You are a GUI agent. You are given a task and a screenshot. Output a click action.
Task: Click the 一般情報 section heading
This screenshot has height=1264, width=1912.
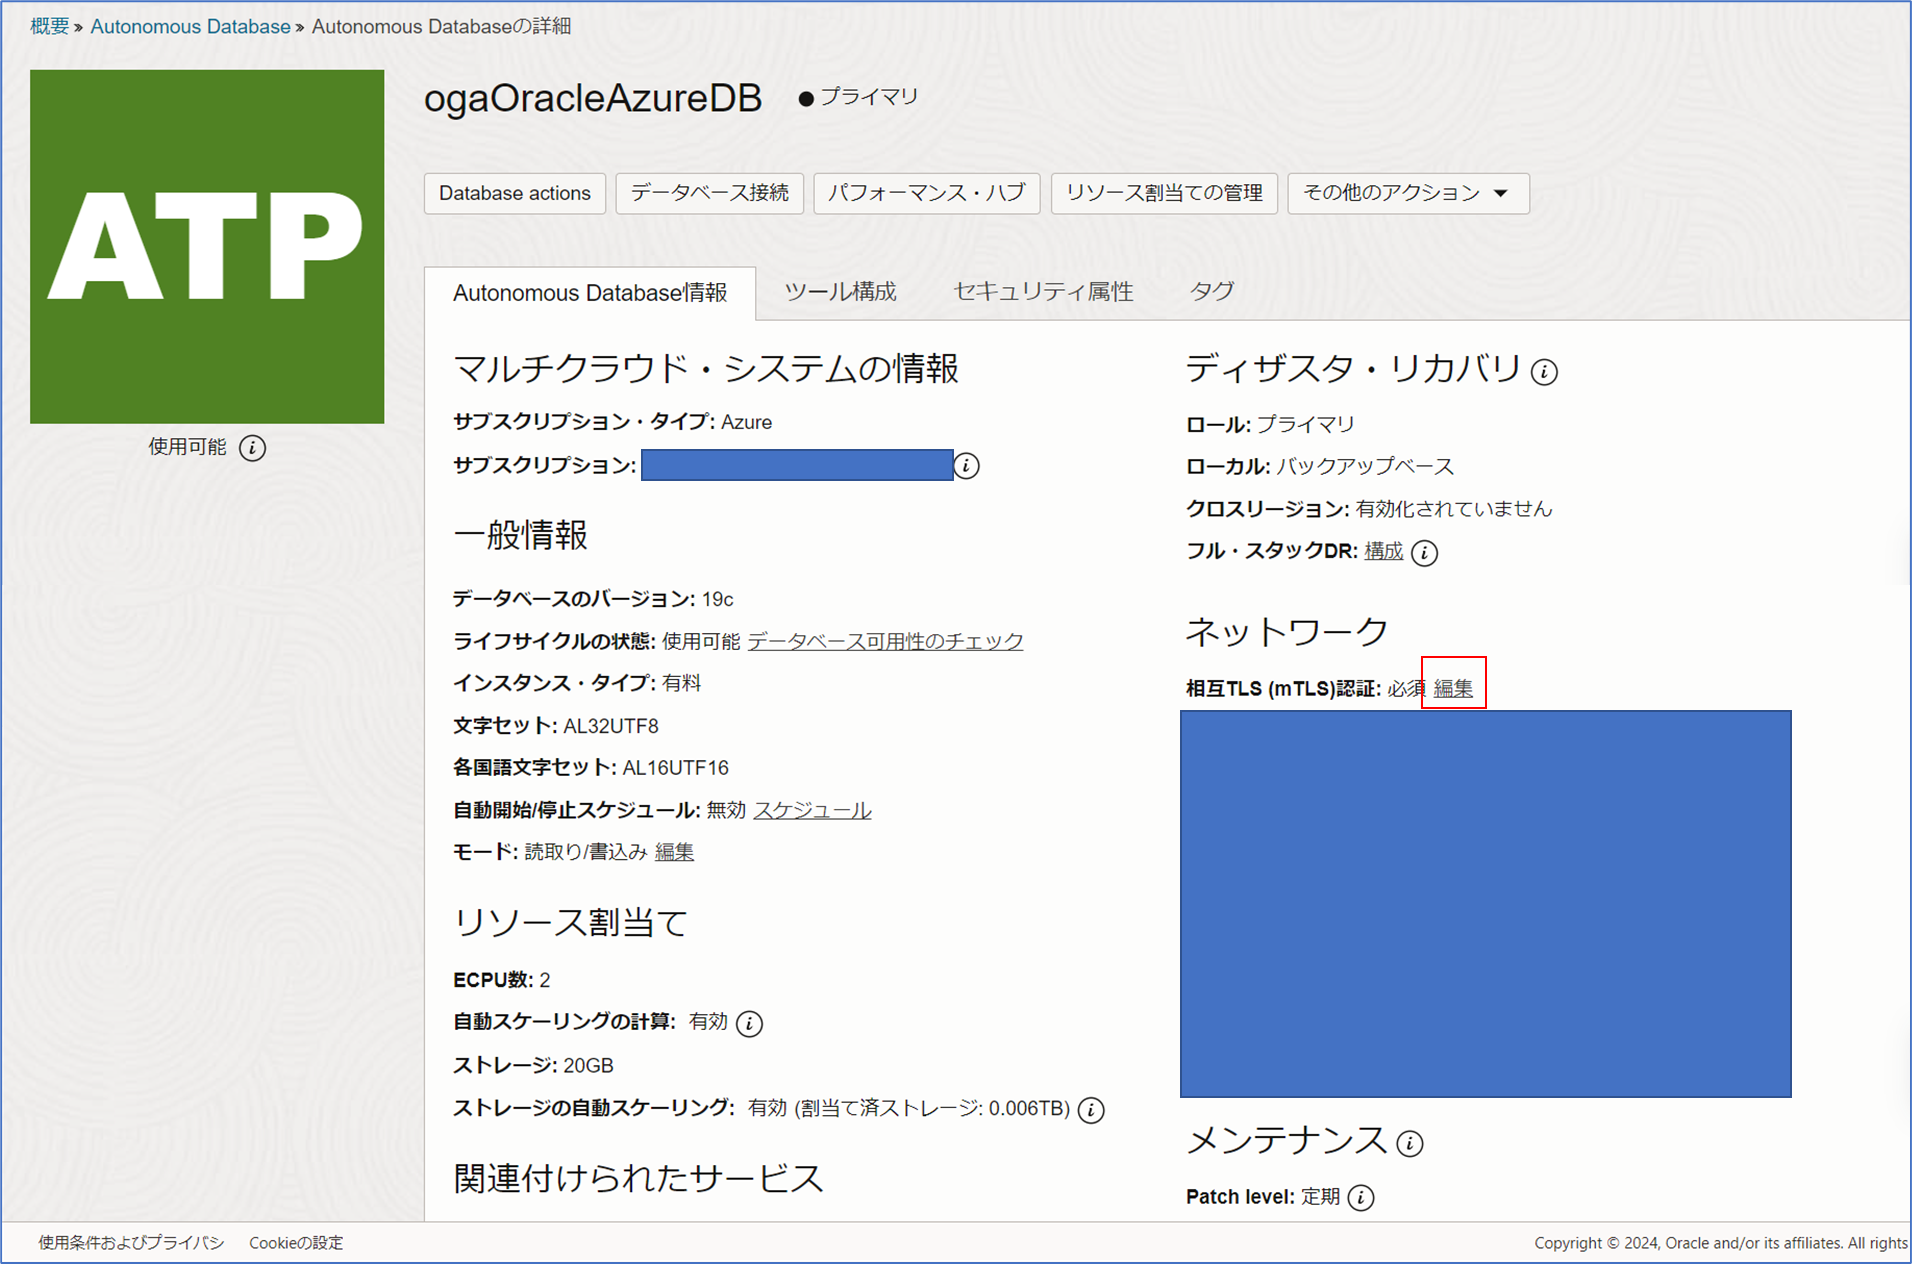(520, 535)
